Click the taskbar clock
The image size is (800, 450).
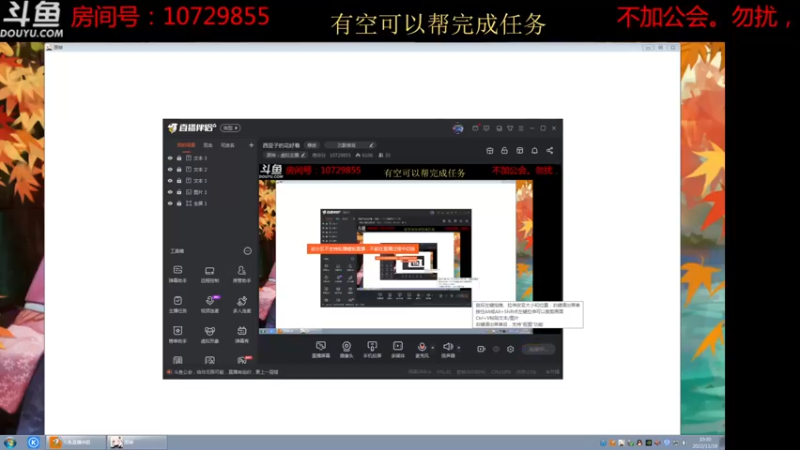click(x=705, y=442)
